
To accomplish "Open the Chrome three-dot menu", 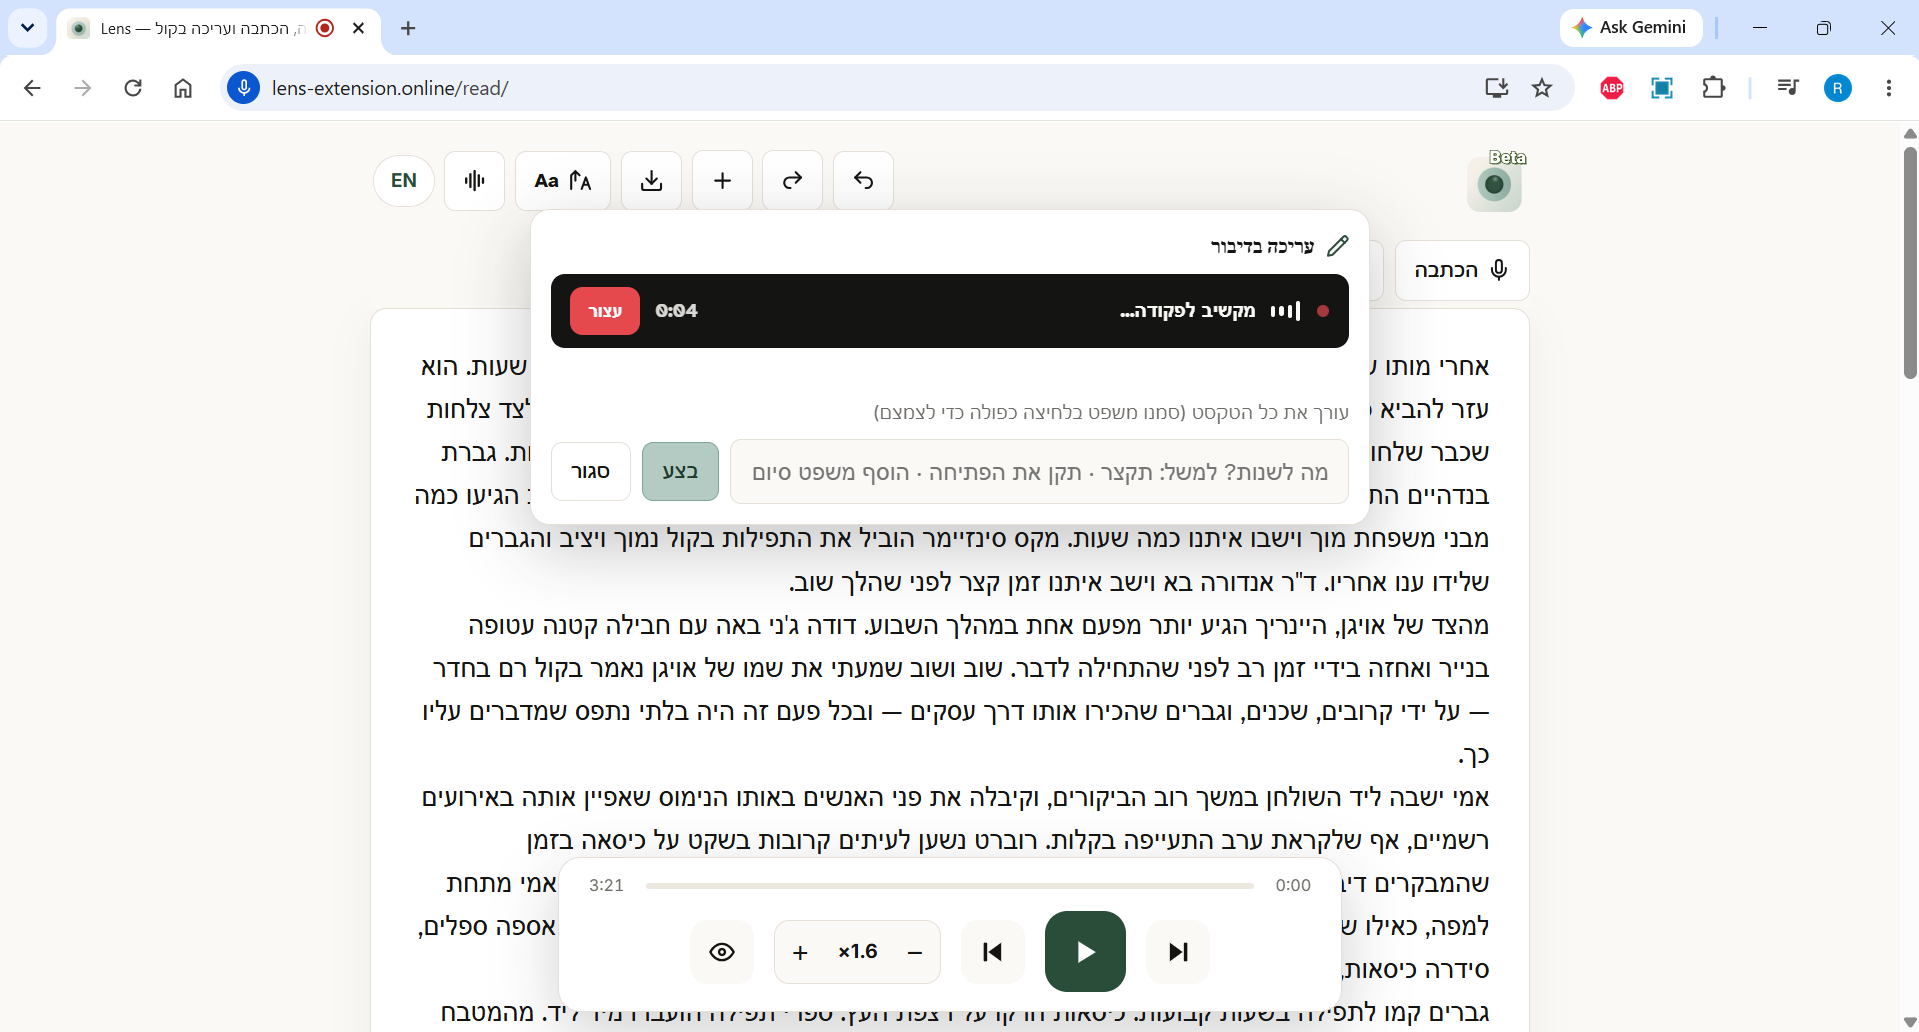I will pyautogui.click(x=1889, y=88).
